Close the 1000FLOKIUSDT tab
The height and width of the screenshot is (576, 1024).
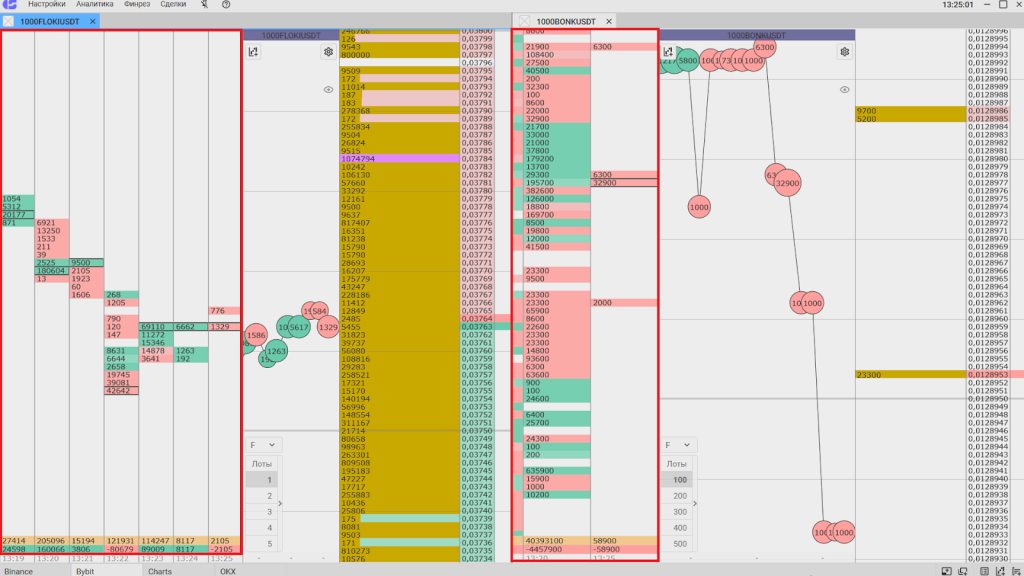coord(93,21)
